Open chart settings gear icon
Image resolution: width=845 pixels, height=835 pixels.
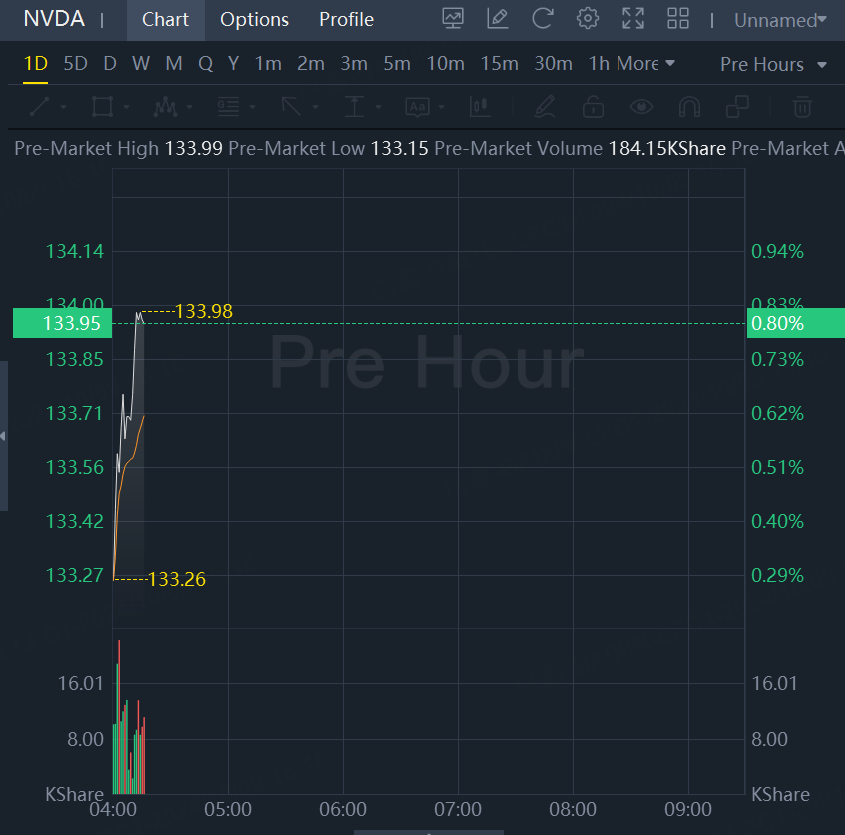[x=587, y=19]
